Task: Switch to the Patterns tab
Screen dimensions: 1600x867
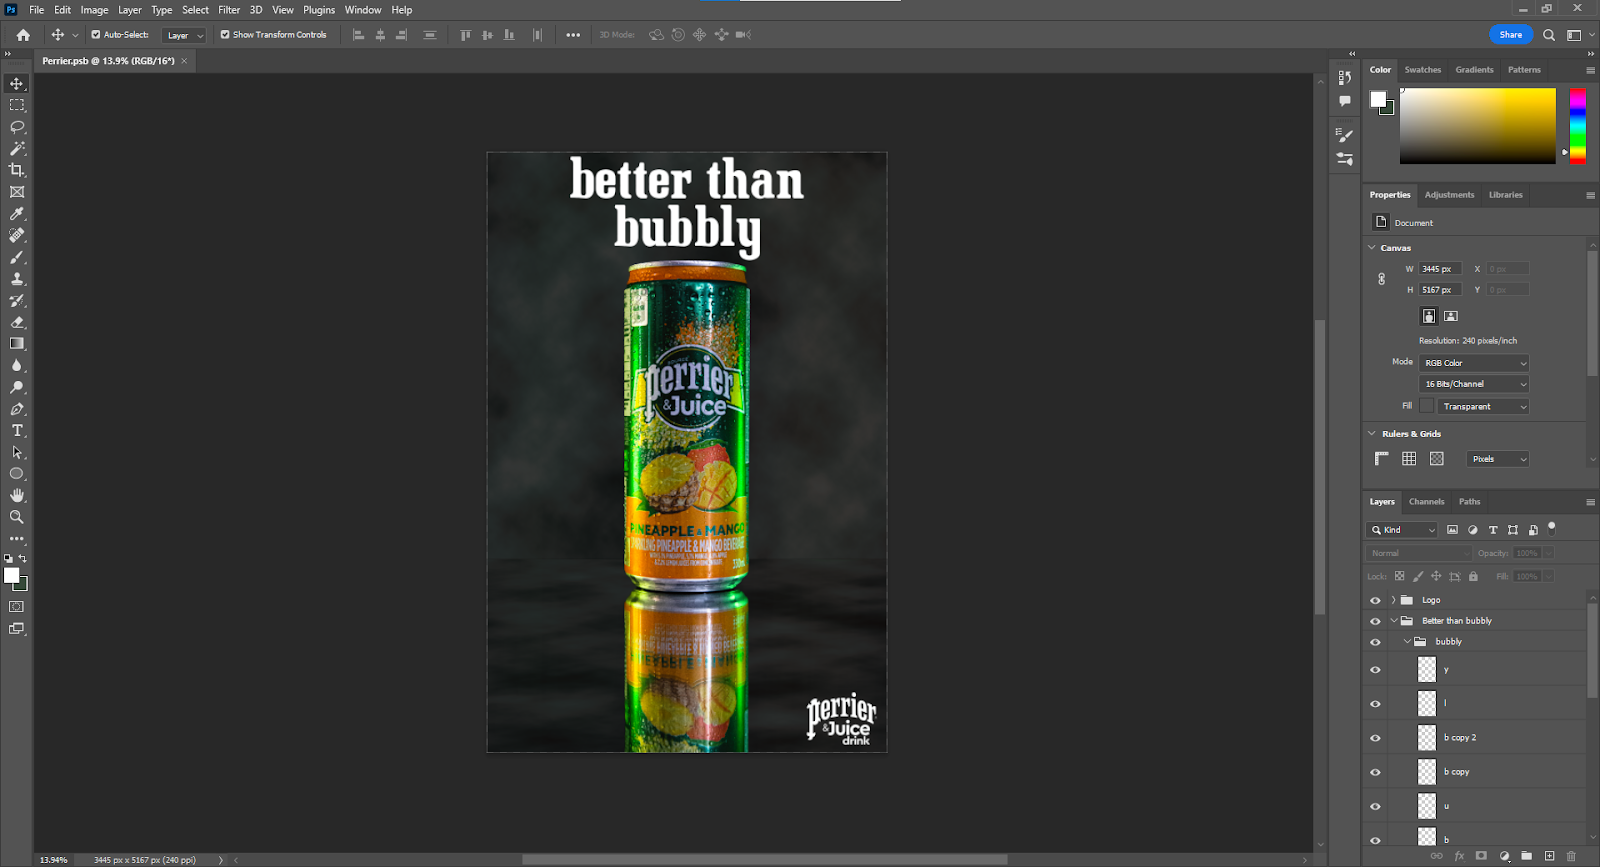Action: coord(1524,70)
